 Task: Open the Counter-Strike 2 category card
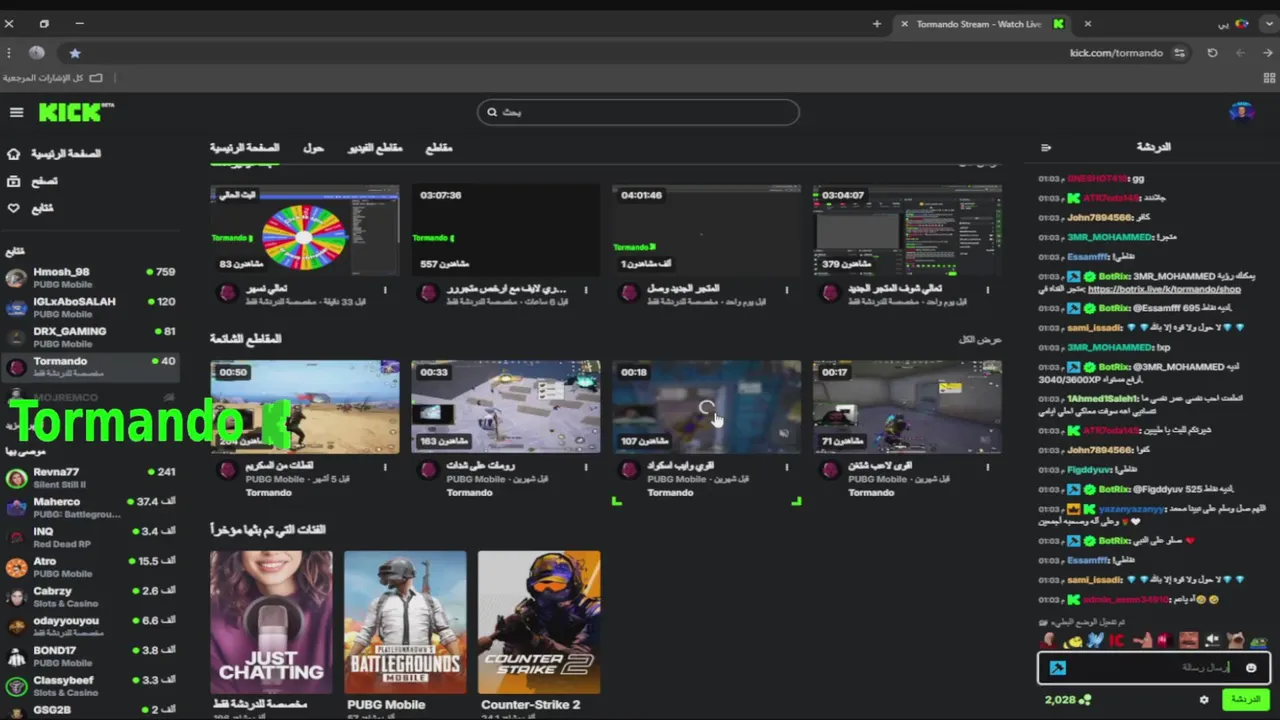(x=539, y=622)
